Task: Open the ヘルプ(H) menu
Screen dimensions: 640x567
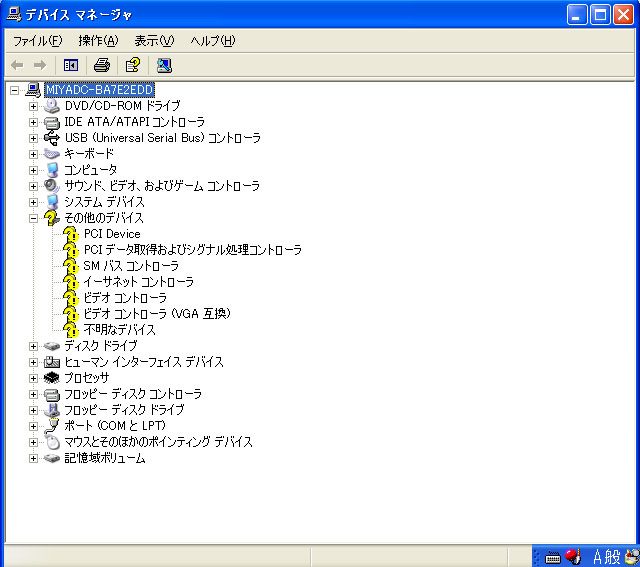Action: 213,41
